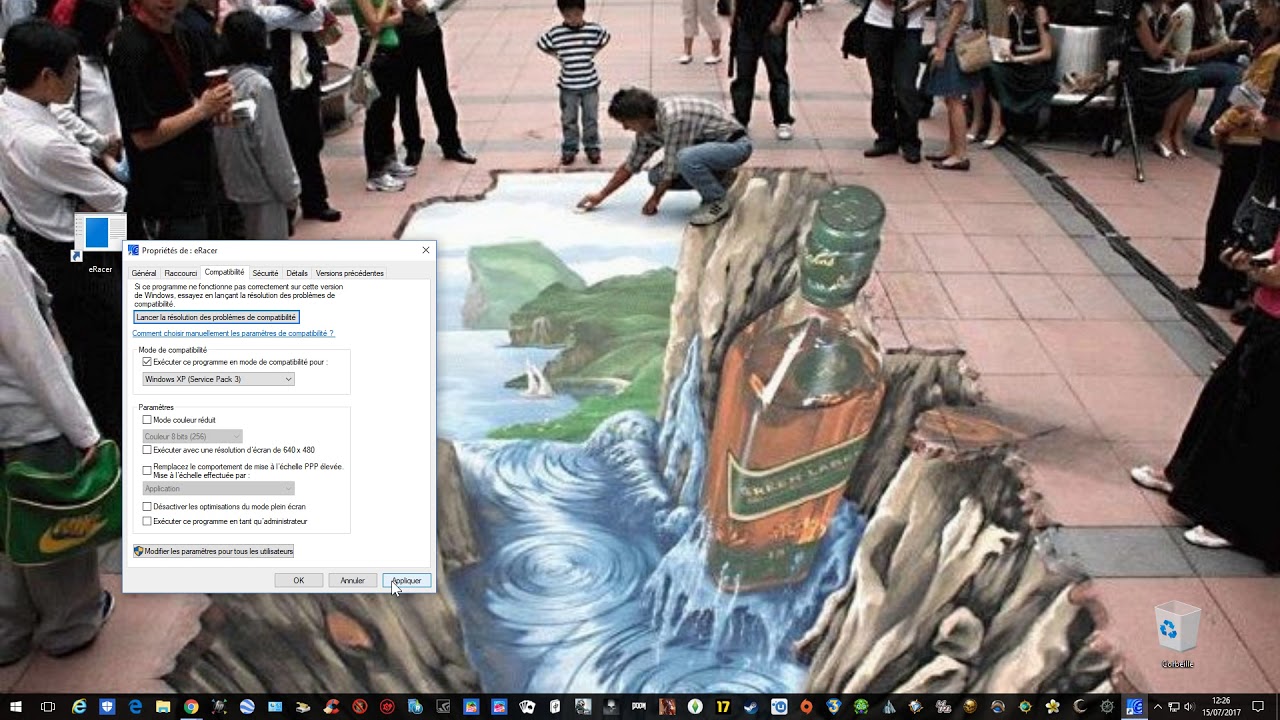Viewport: 1280px width, 720px height.
Task: Switch to Google Chrome in the taskbar
Action: (x=191, y=707)
